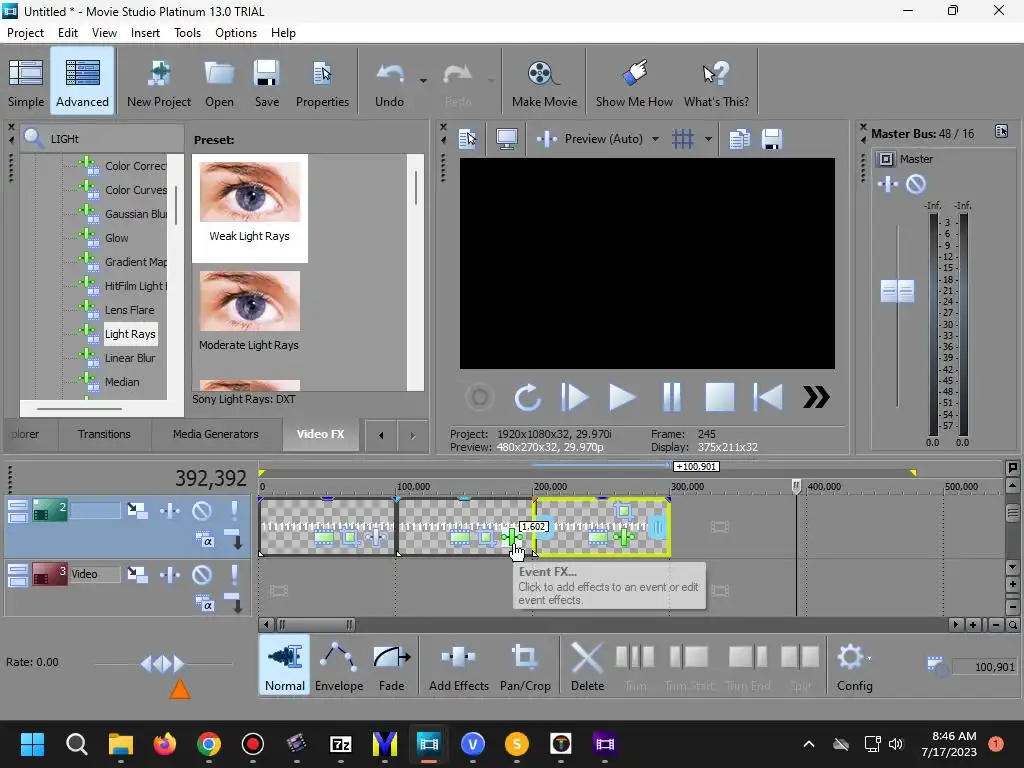Toggle loop playback in the preview
The height and width of the screenshot is (768, 1024).
[x=527, y=397]
